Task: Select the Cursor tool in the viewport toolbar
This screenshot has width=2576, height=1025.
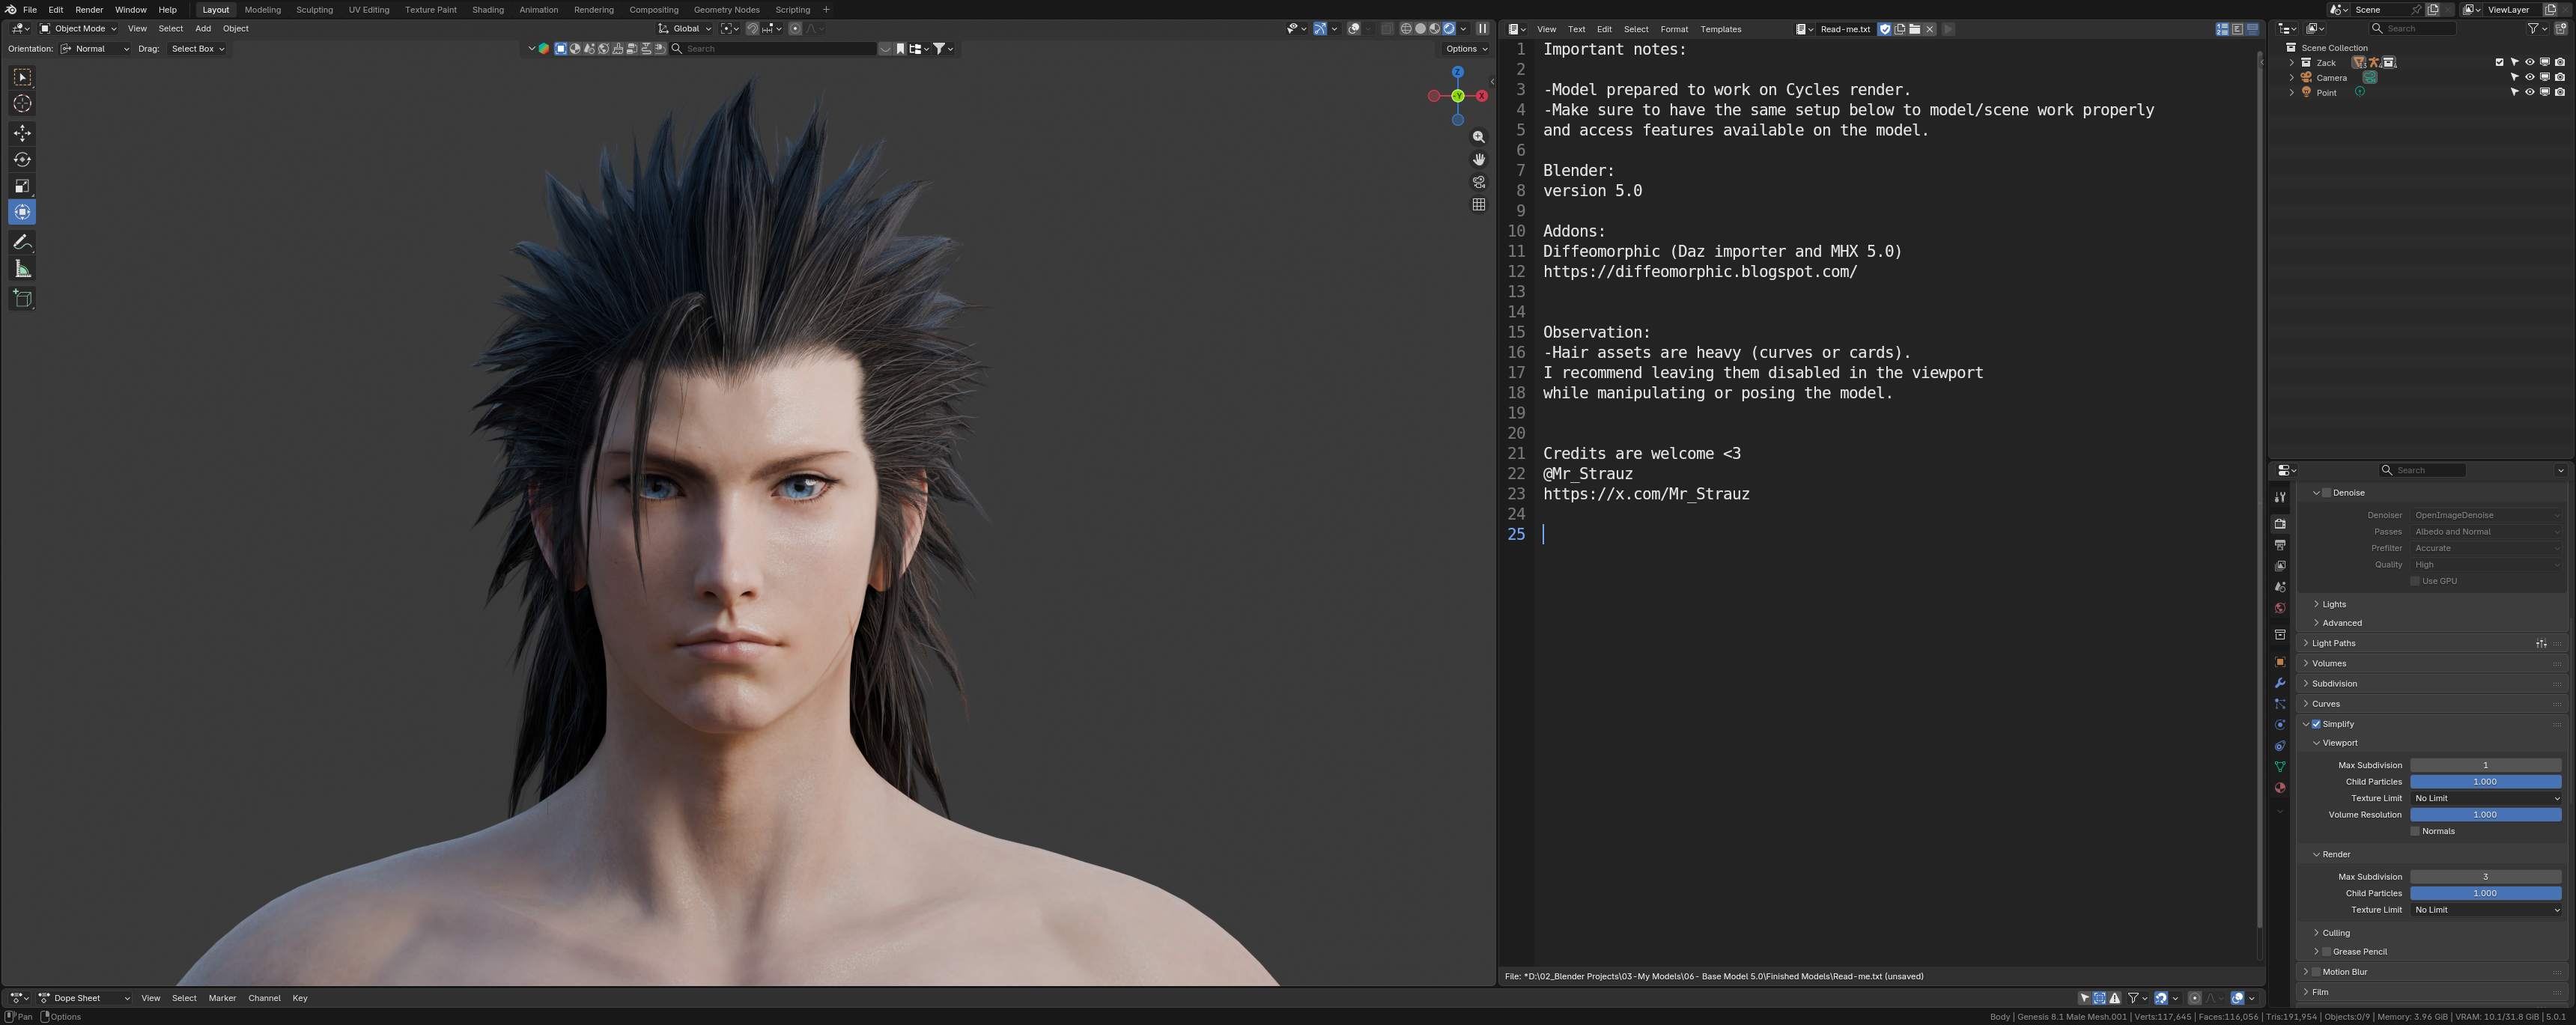Action: tap(22, 104)
